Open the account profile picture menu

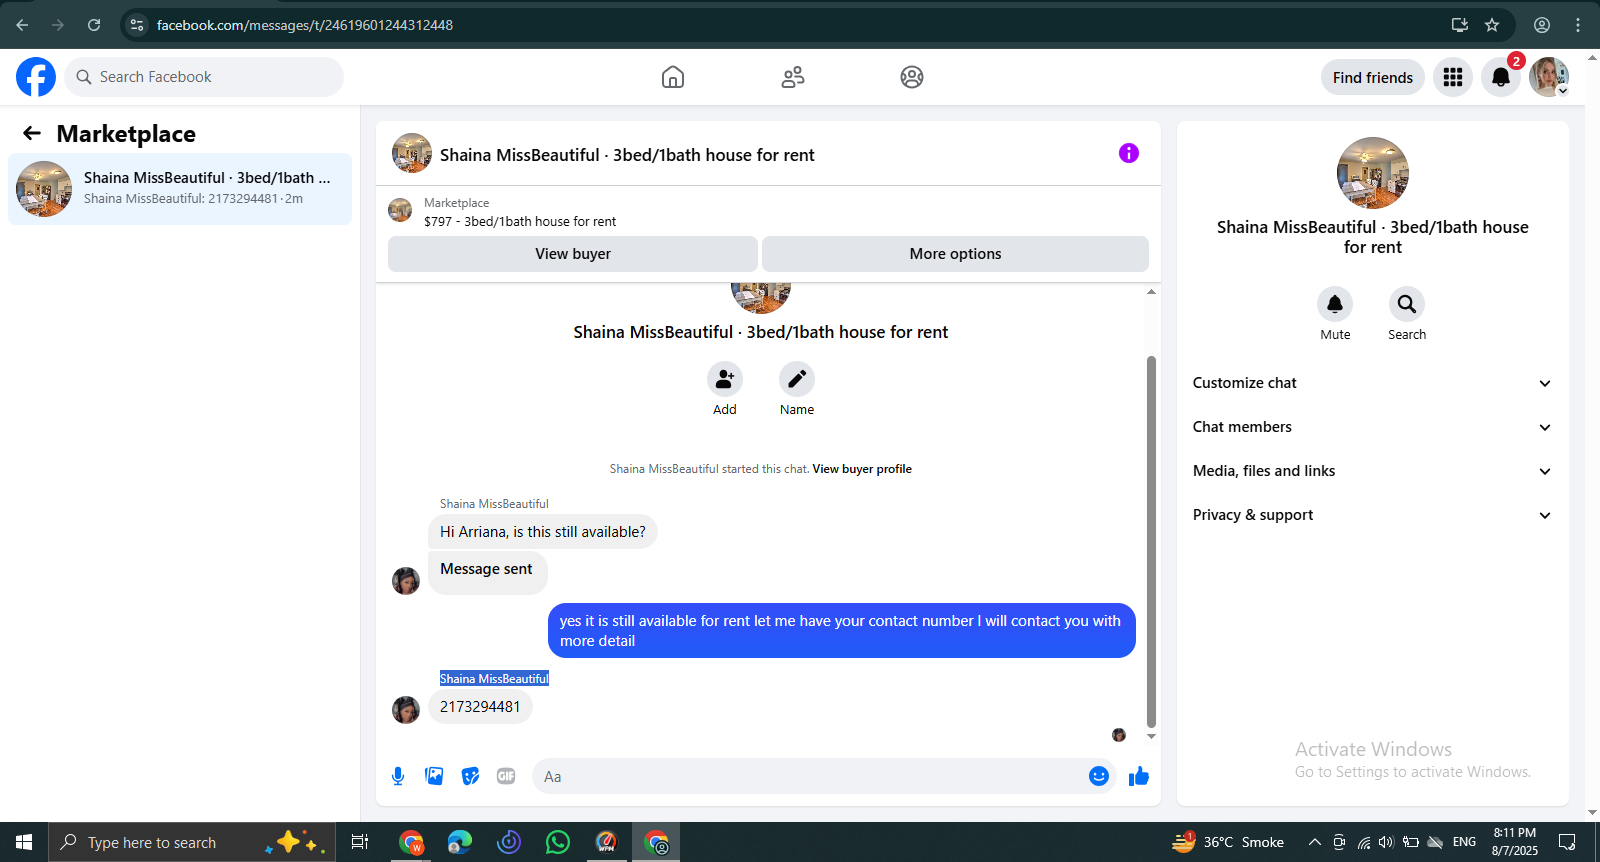[1549, 77]
